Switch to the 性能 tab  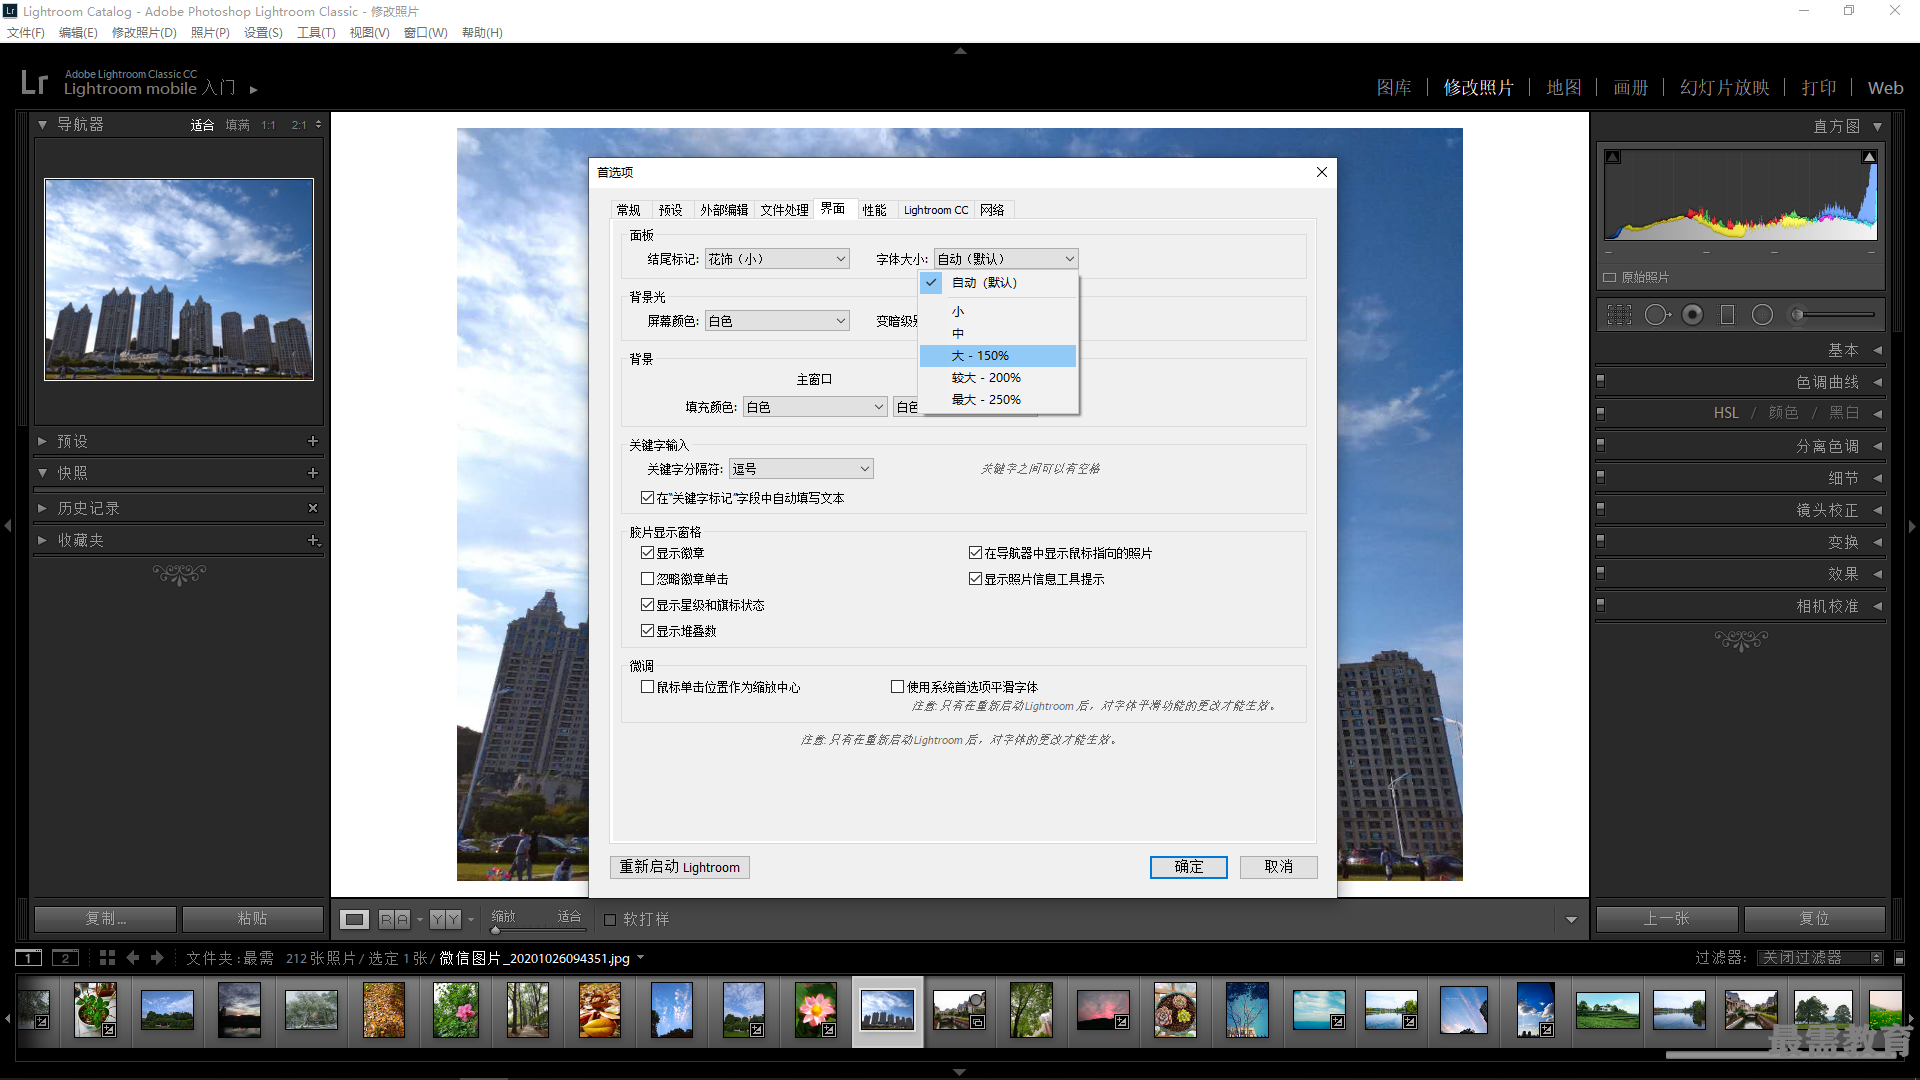coord(874,210)
